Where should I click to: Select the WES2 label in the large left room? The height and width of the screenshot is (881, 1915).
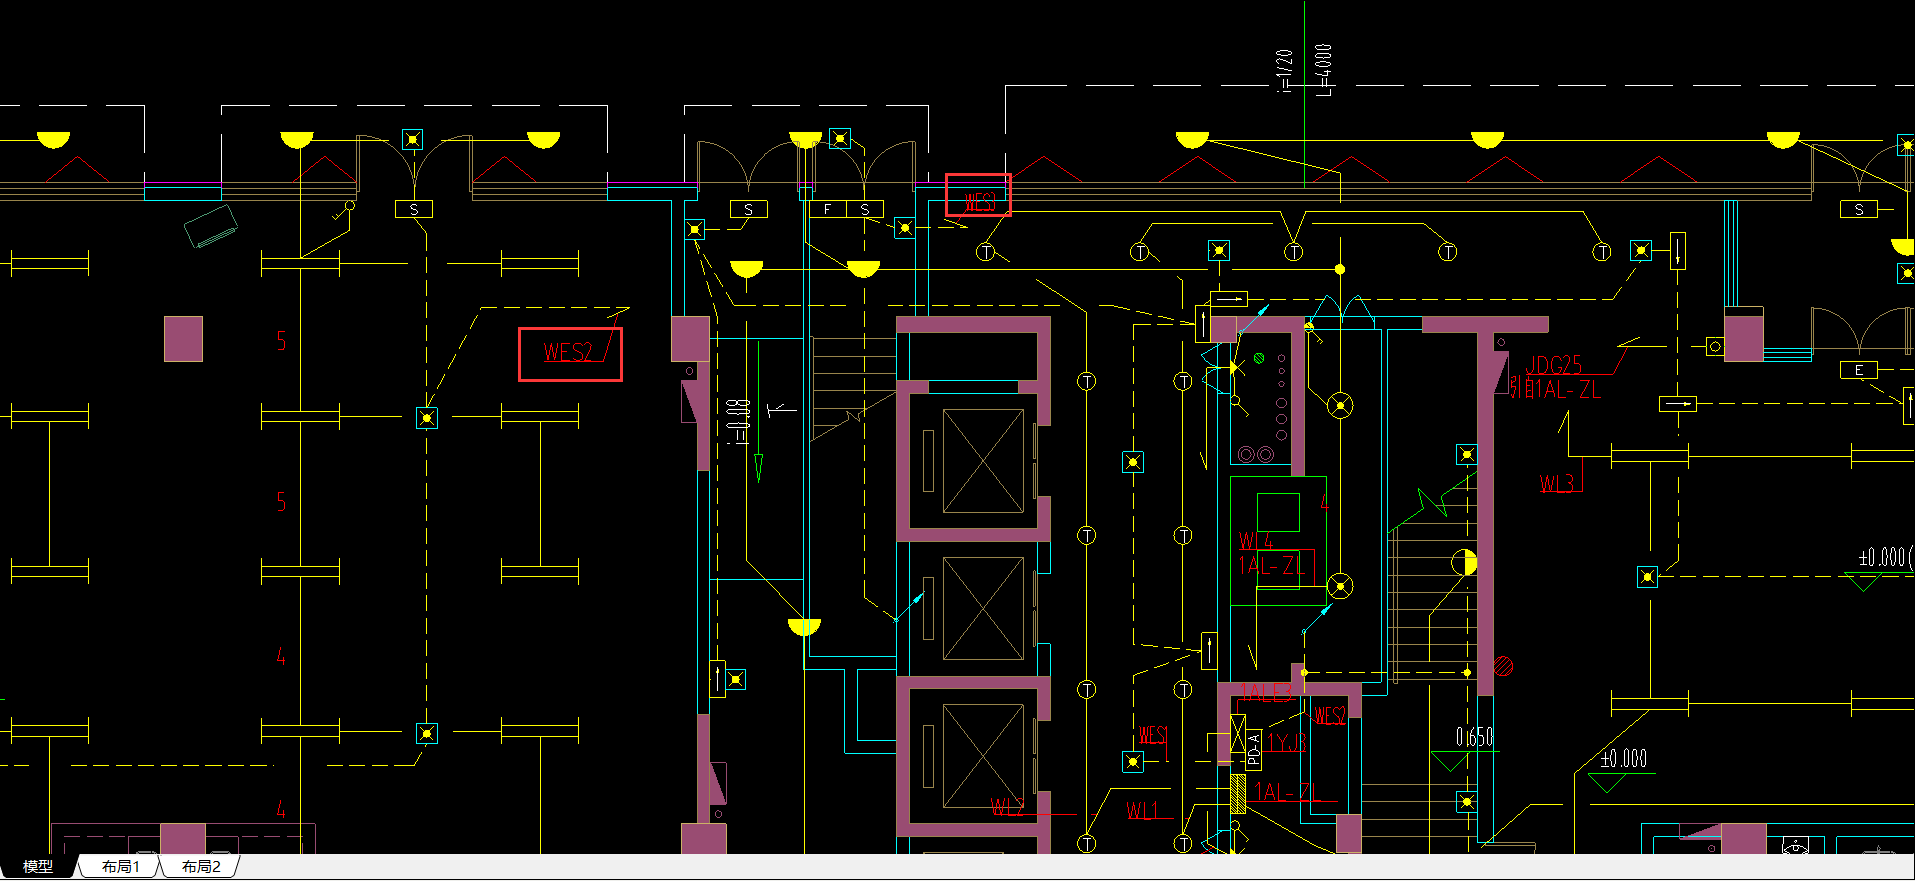pyautogui.click(x=568, y=352)
